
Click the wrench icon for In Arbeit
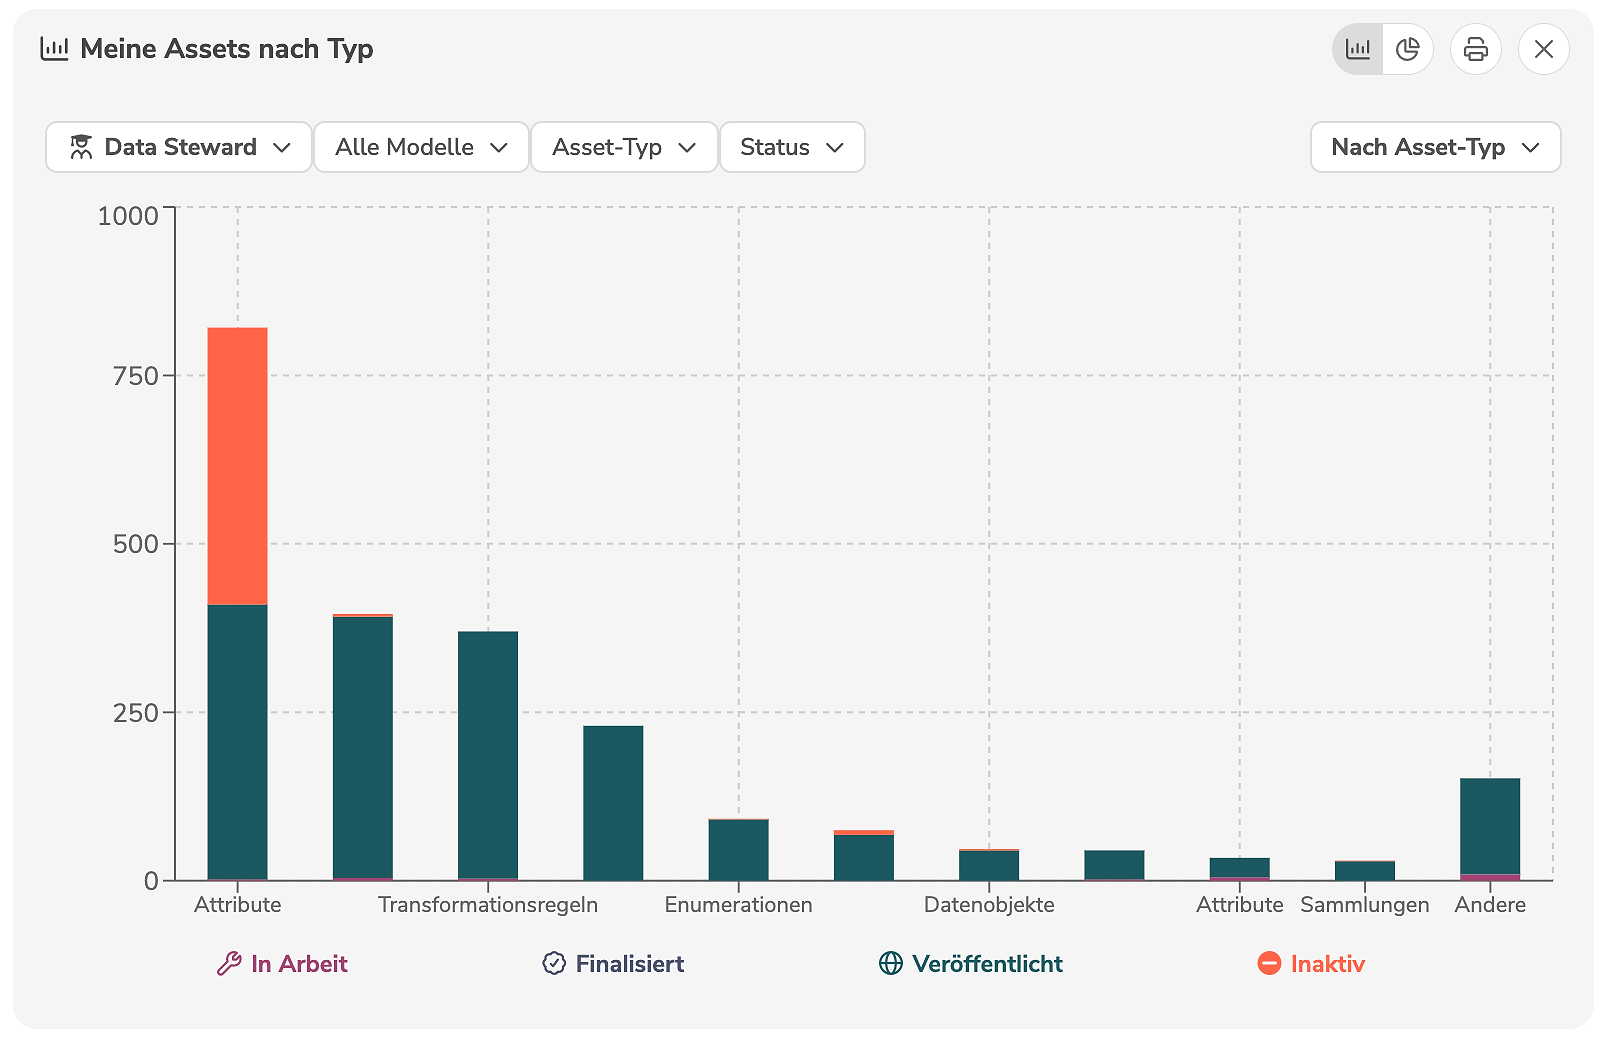click(229, 964)
